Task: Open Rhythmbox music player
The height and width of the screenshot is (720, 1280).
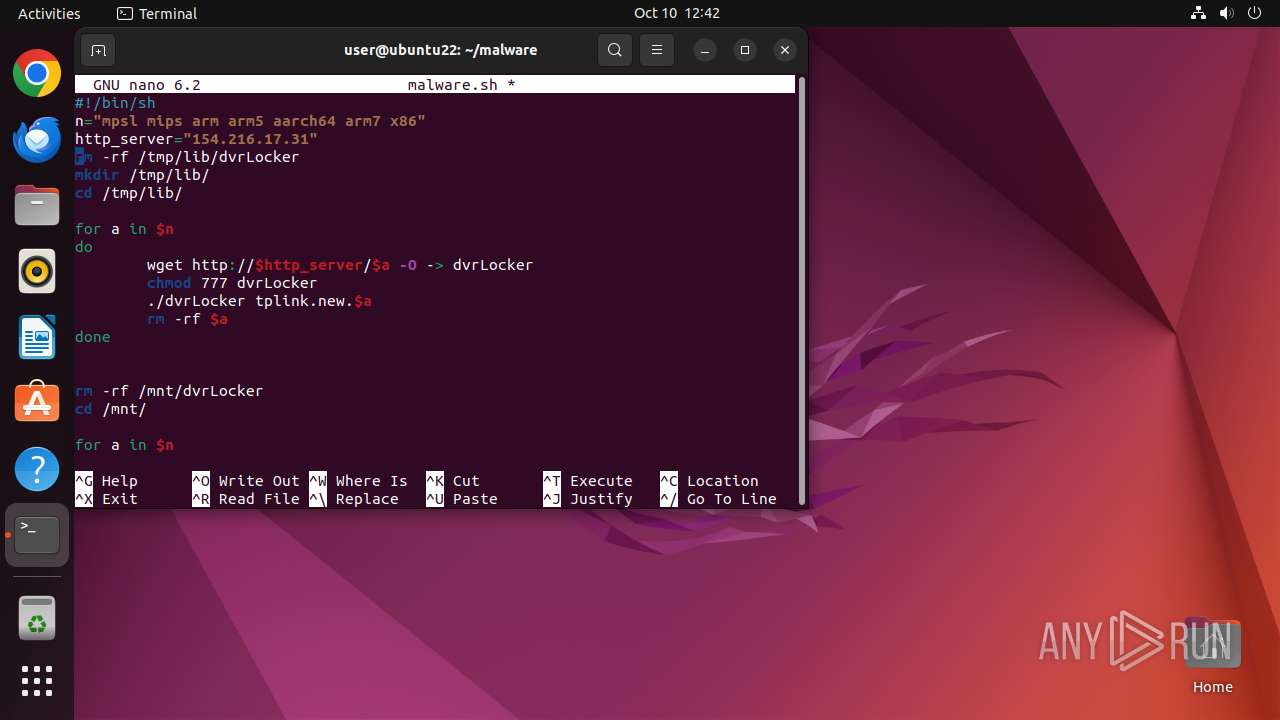Action: [37, 271]
